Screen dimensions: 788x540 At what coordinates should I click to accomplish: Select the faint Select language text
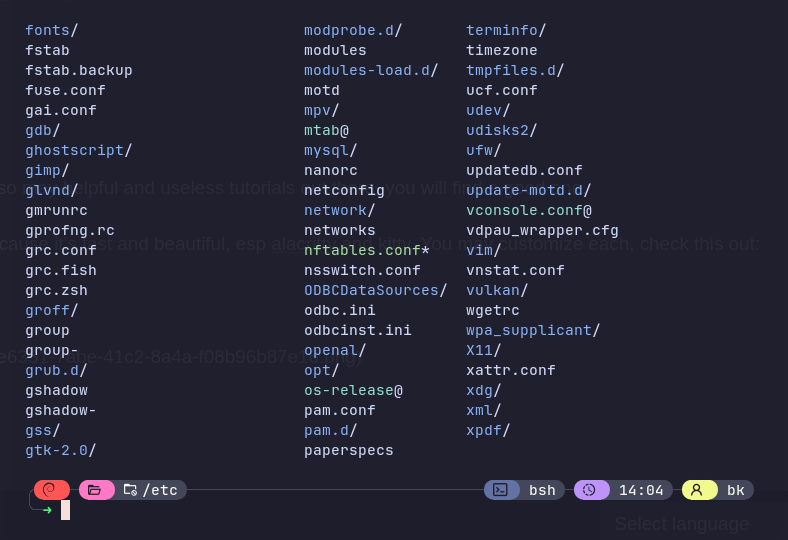pos(681,524)
